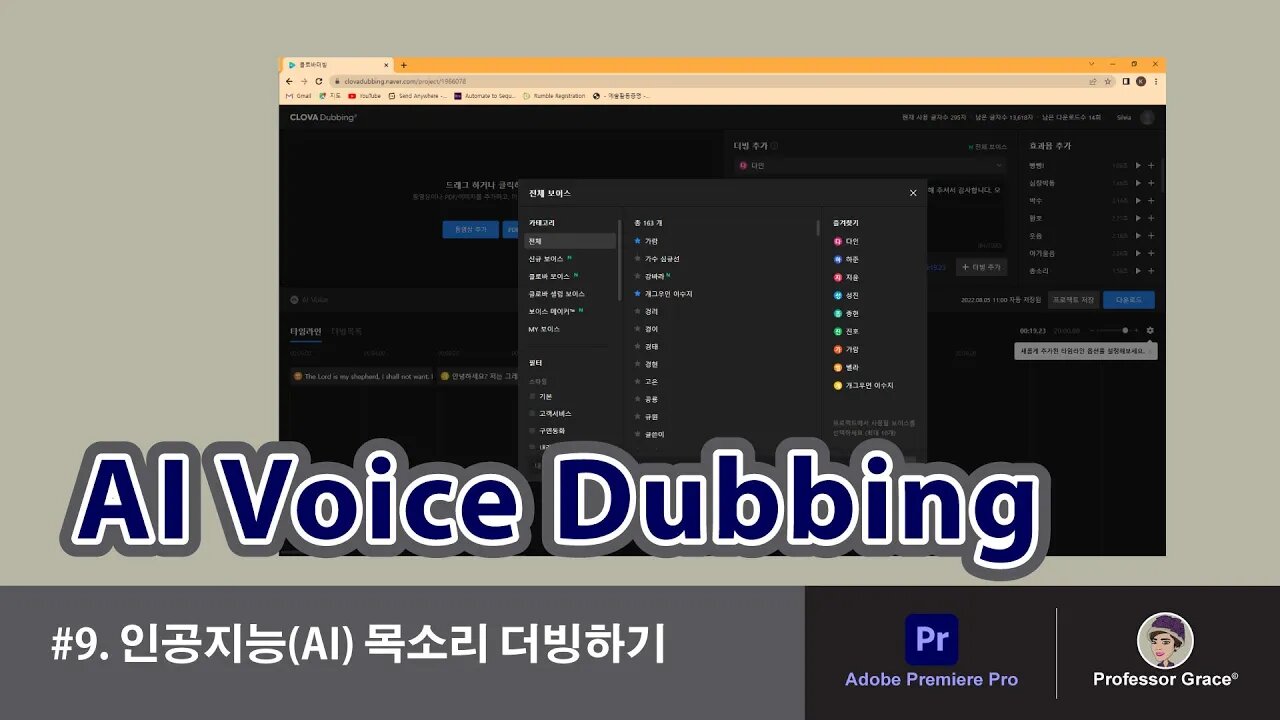Toggle favorite star for 가람 voice
This screenshot has width=1280, height=720.
click(x=637, y=241)
